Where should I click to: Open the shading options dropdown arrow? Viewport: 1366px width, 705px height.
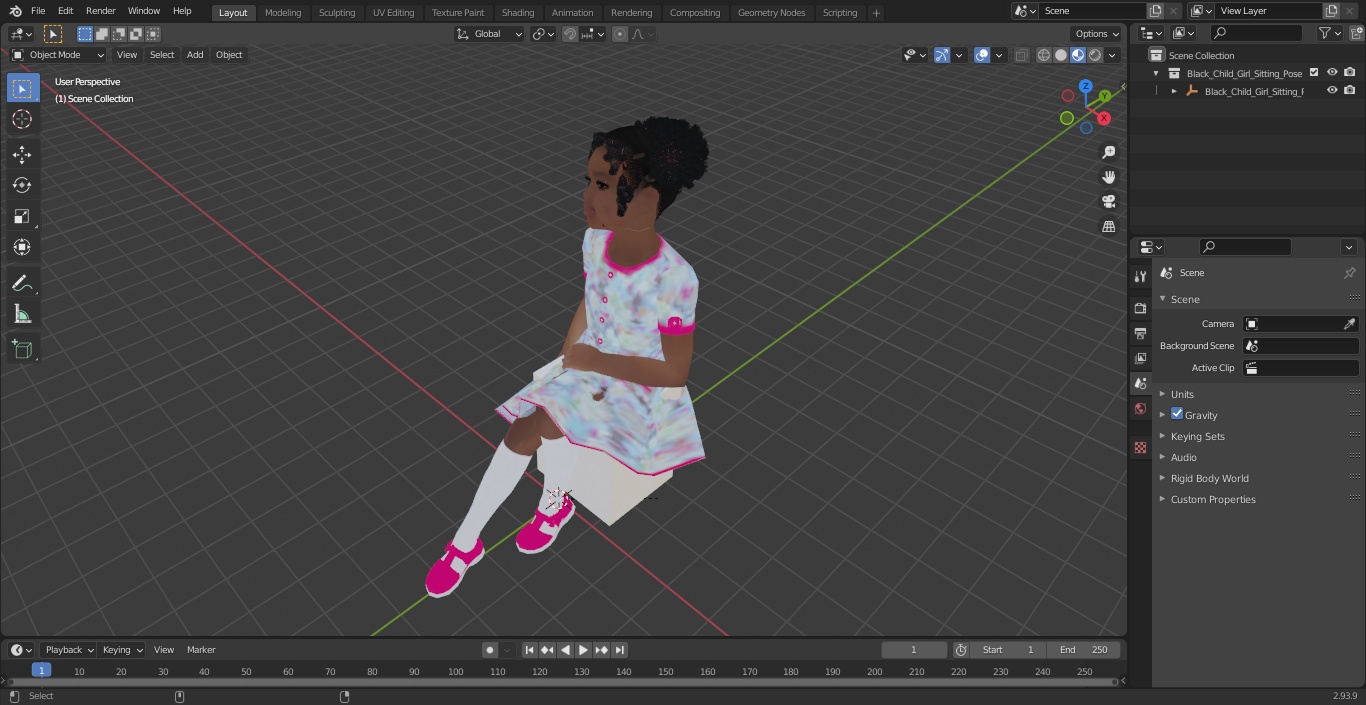pos(1112,55)
